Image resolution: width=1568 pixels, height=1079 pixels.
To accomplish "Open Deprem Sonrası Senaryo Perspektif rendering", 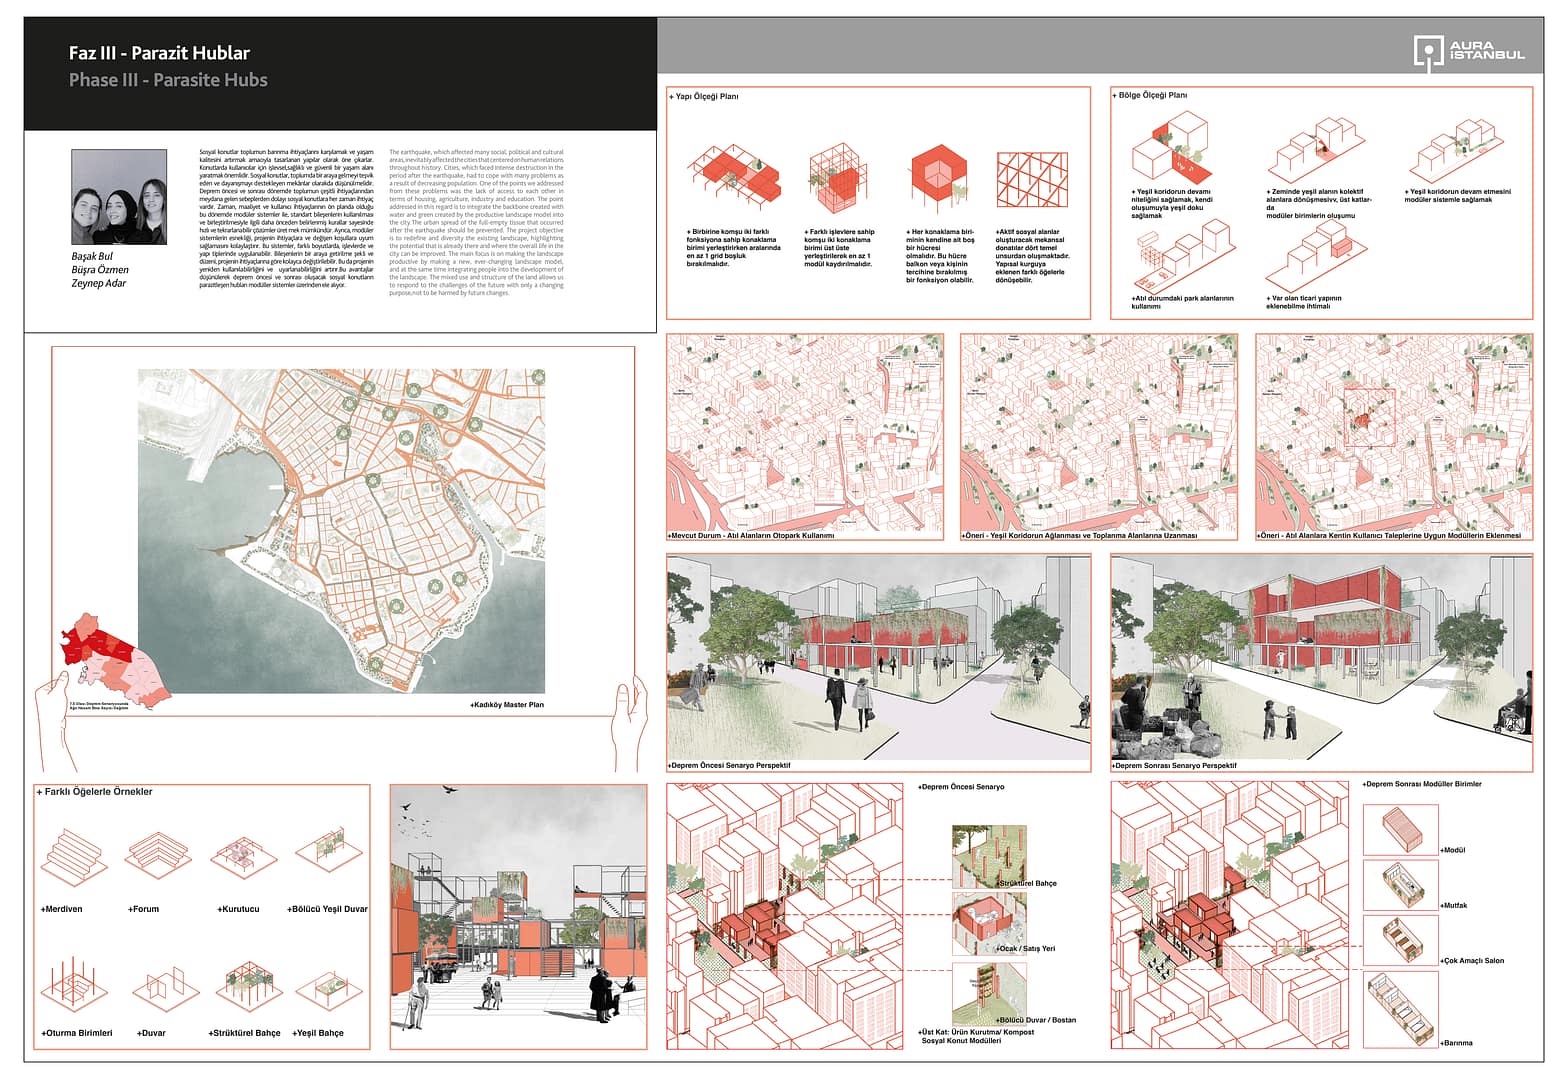I will (1320, 658).
